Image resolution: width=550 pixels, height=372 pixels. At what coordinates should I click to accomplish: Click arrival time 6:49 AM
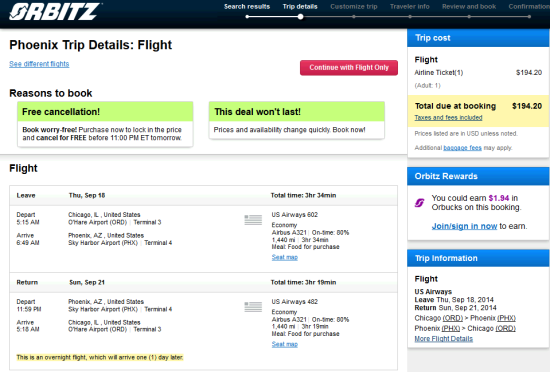tap(28, 243)
